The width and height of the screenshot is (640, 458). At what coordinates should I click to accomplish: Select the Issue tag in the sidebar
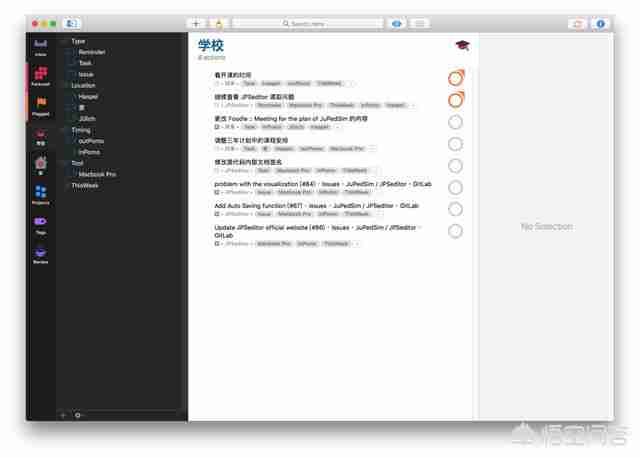pos(86,74)
